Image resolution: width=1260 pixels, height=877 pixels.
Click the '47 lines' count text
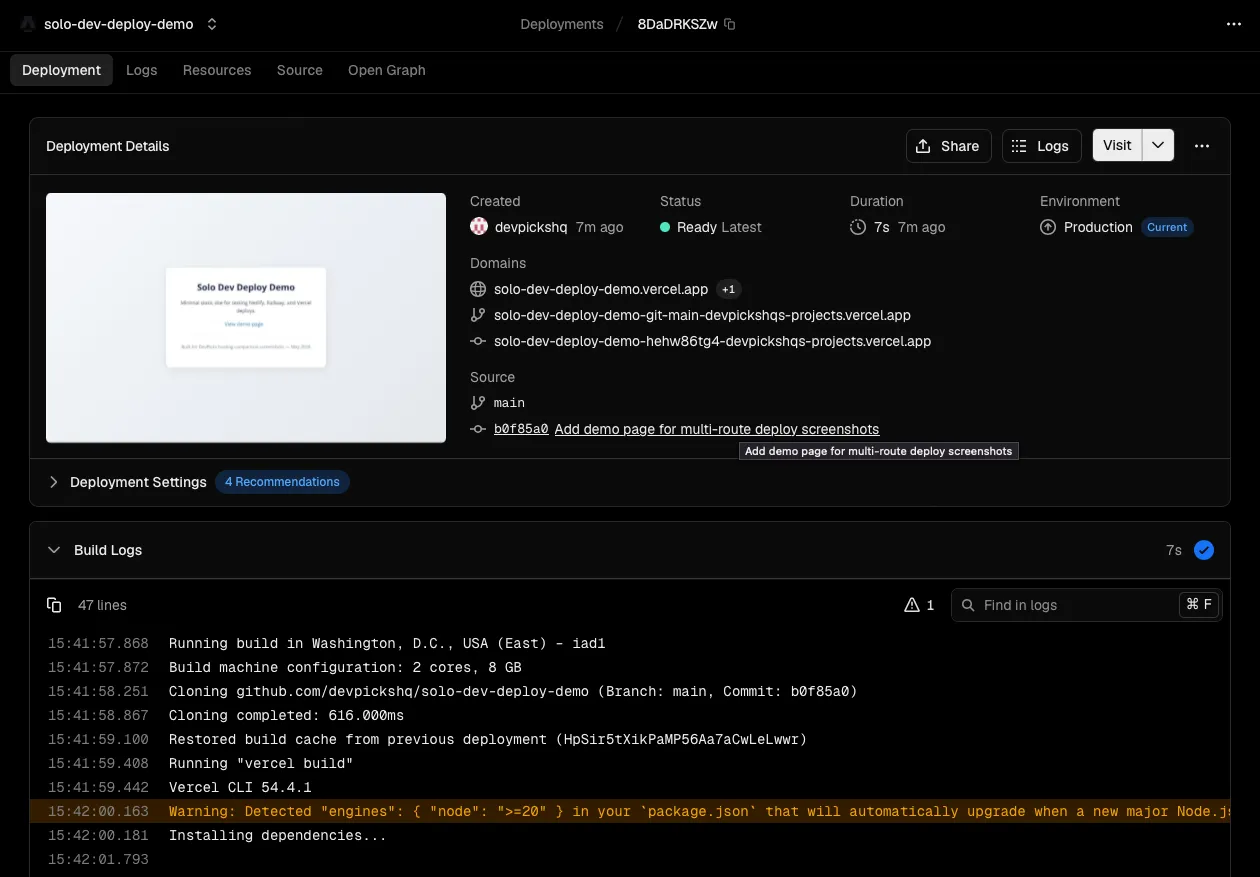point(102,605)
